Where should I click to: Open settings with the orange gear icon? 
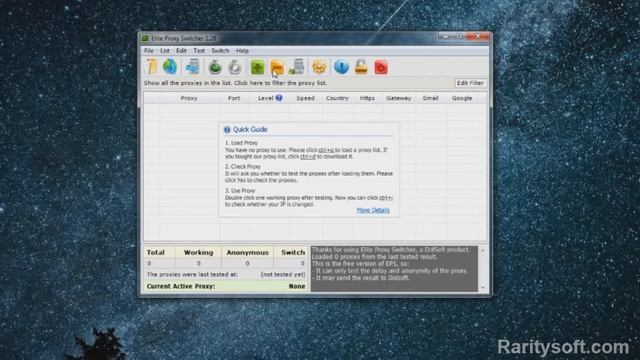click(x=319, y=67)
